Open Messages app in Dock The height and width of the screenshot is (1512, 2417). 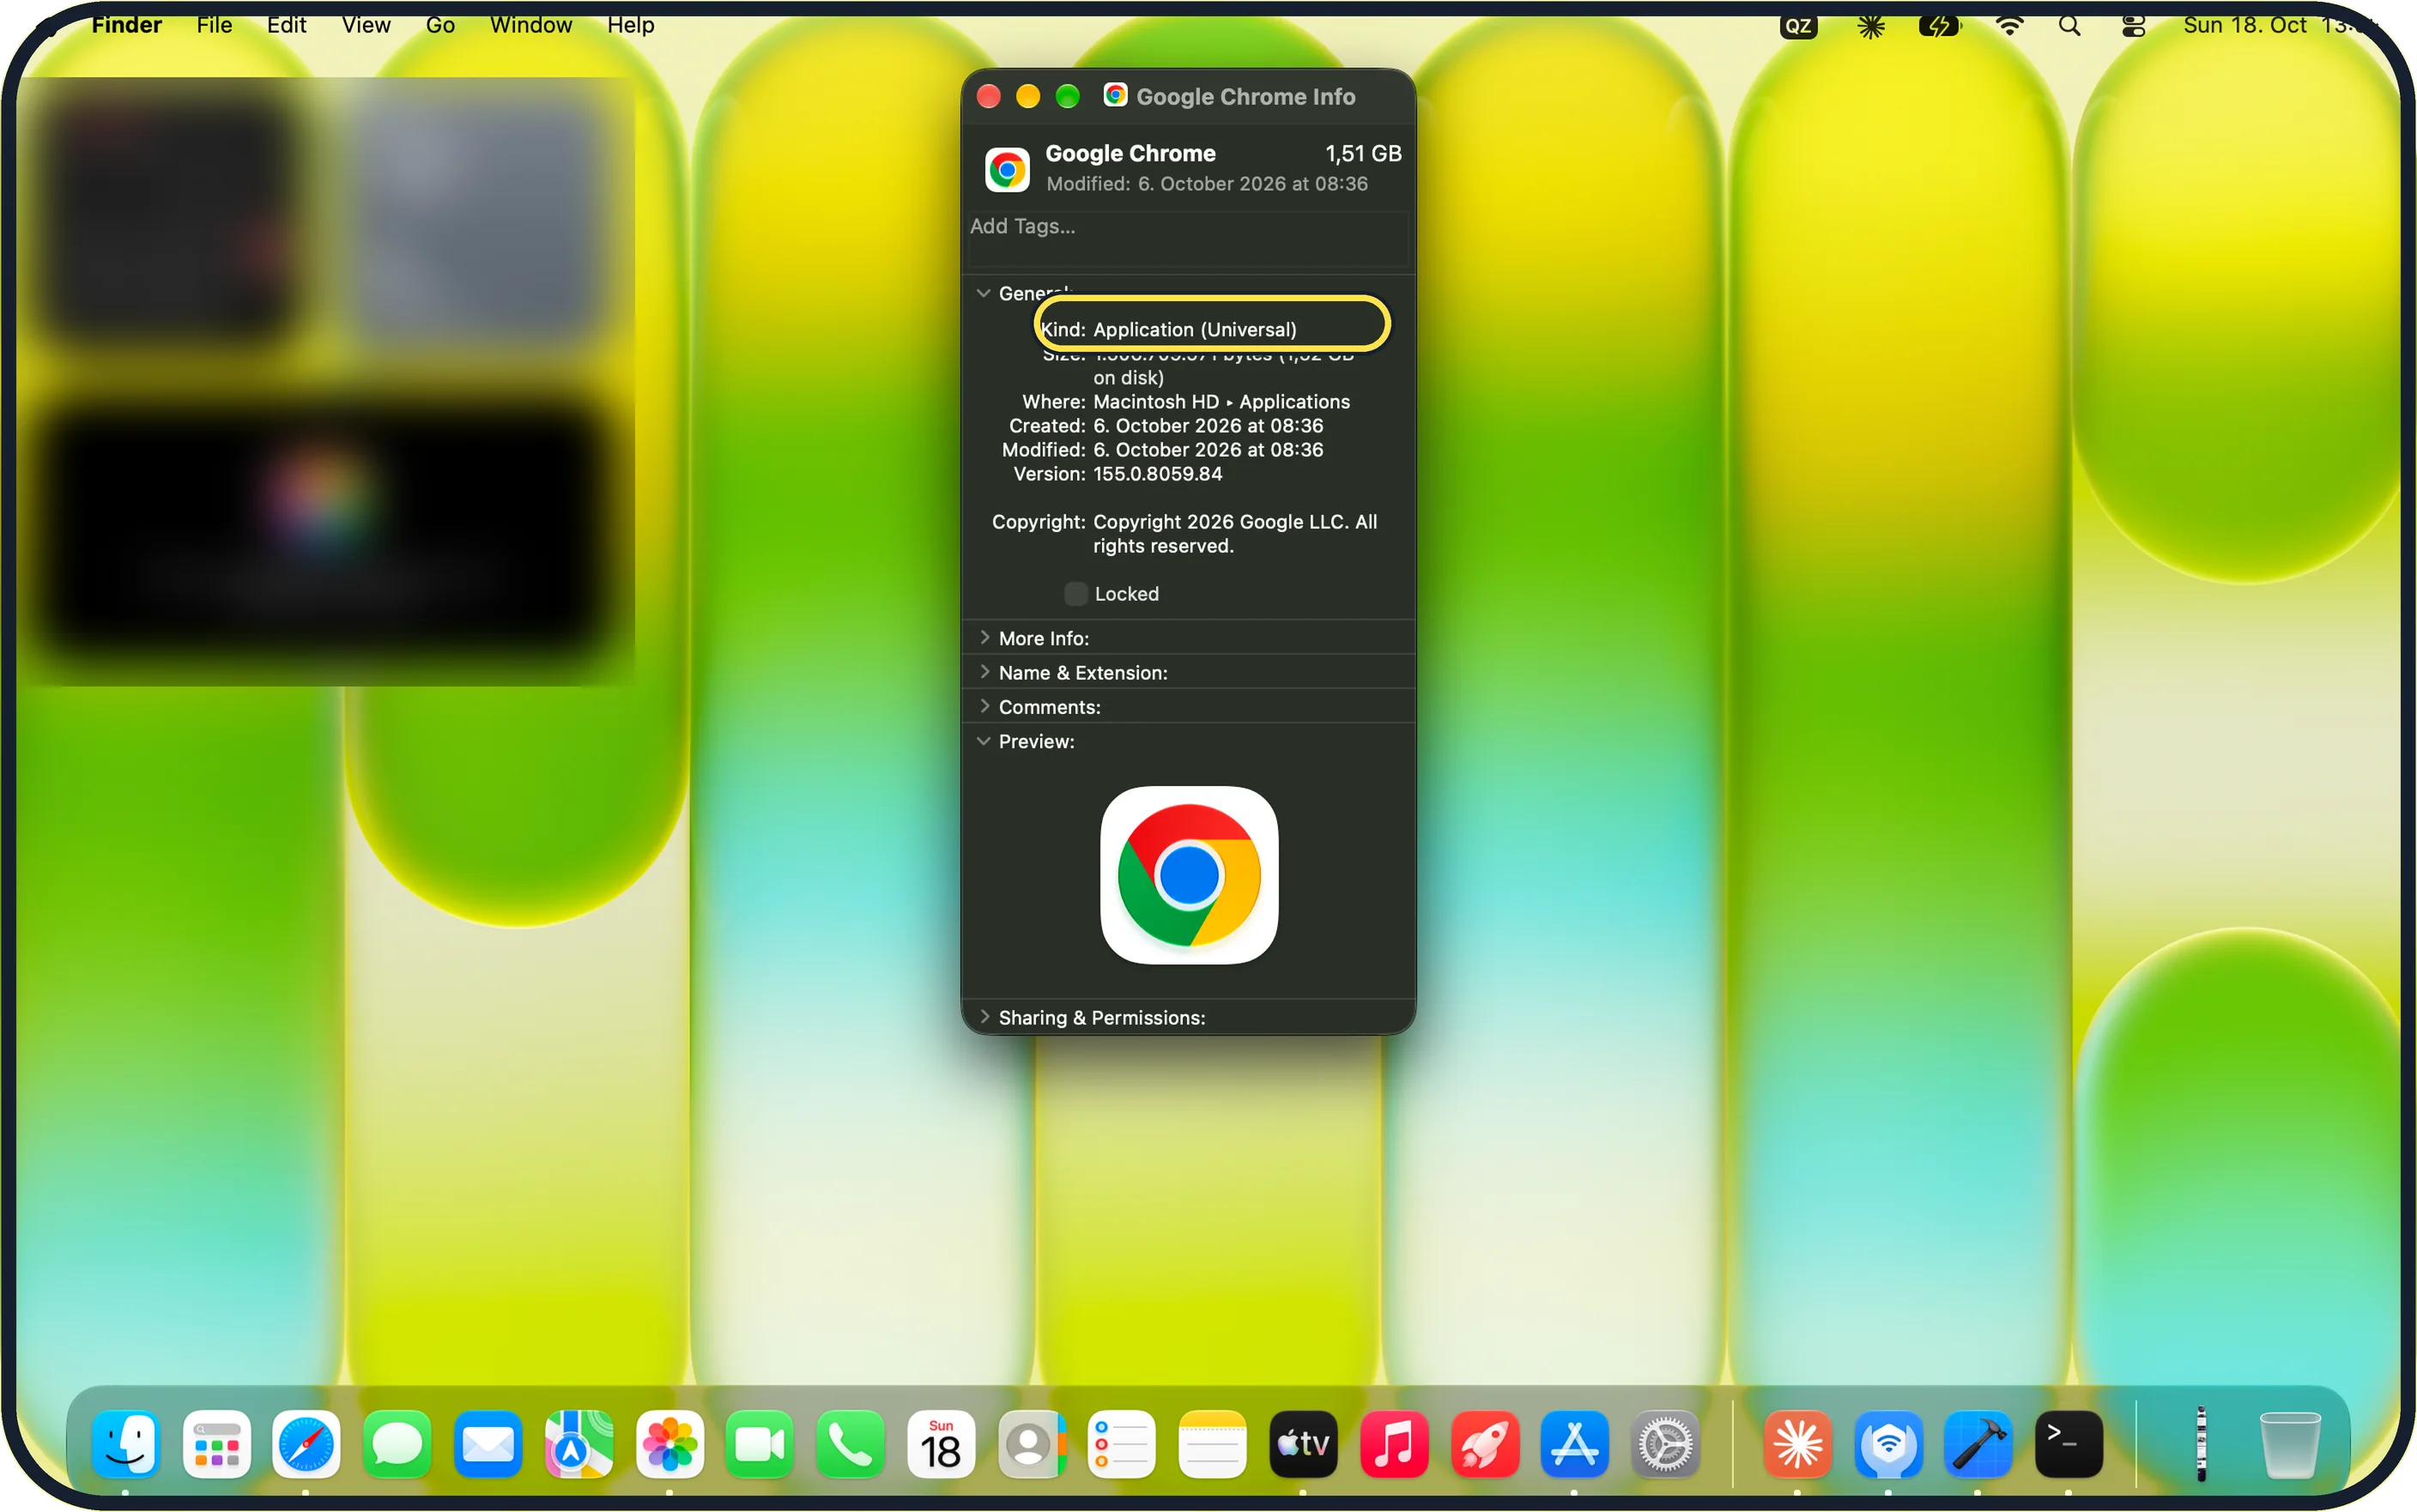(398, 1444)
